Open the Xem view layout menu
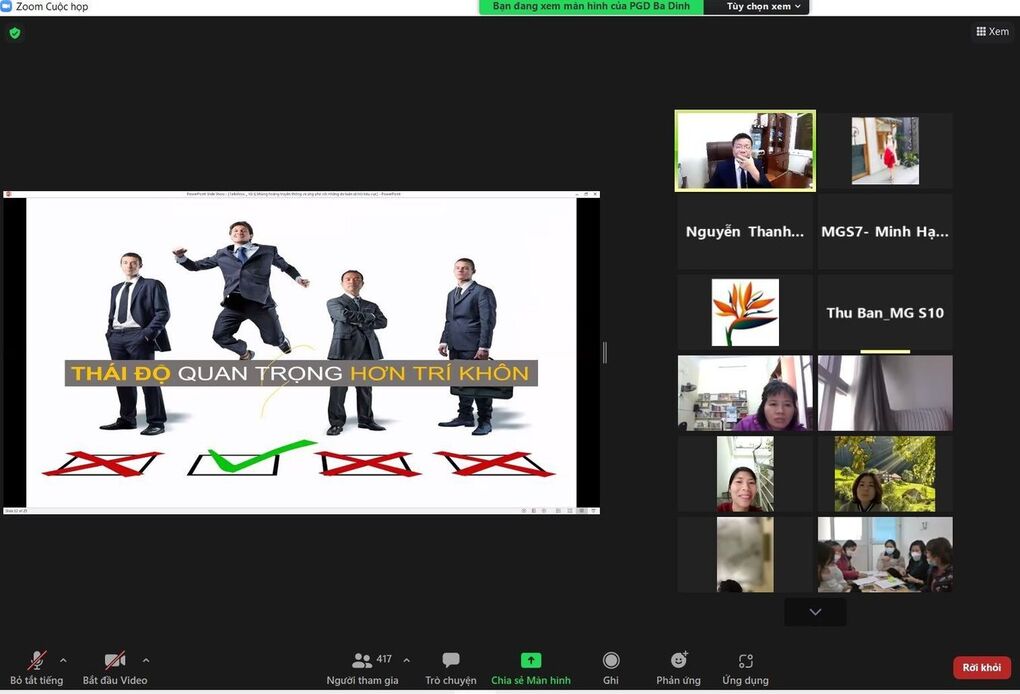This screenshot has width=1020, height=694. pos(992,32)
